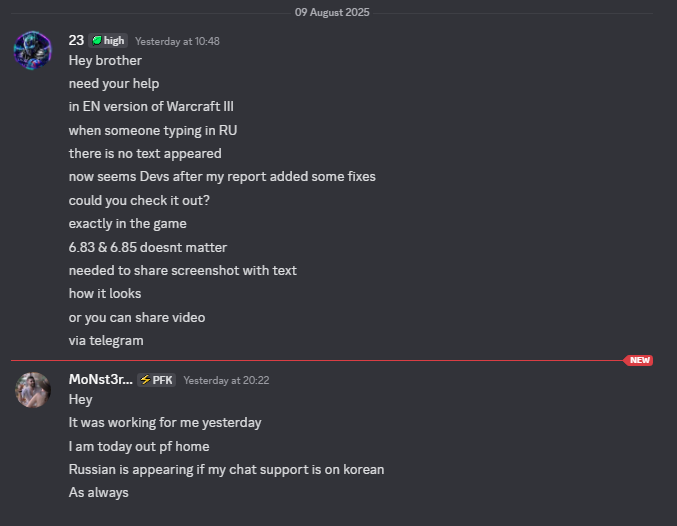This screenshot has width=677, height=526.
Task: Click the red NEW messages marker
Action: [638, 360]
